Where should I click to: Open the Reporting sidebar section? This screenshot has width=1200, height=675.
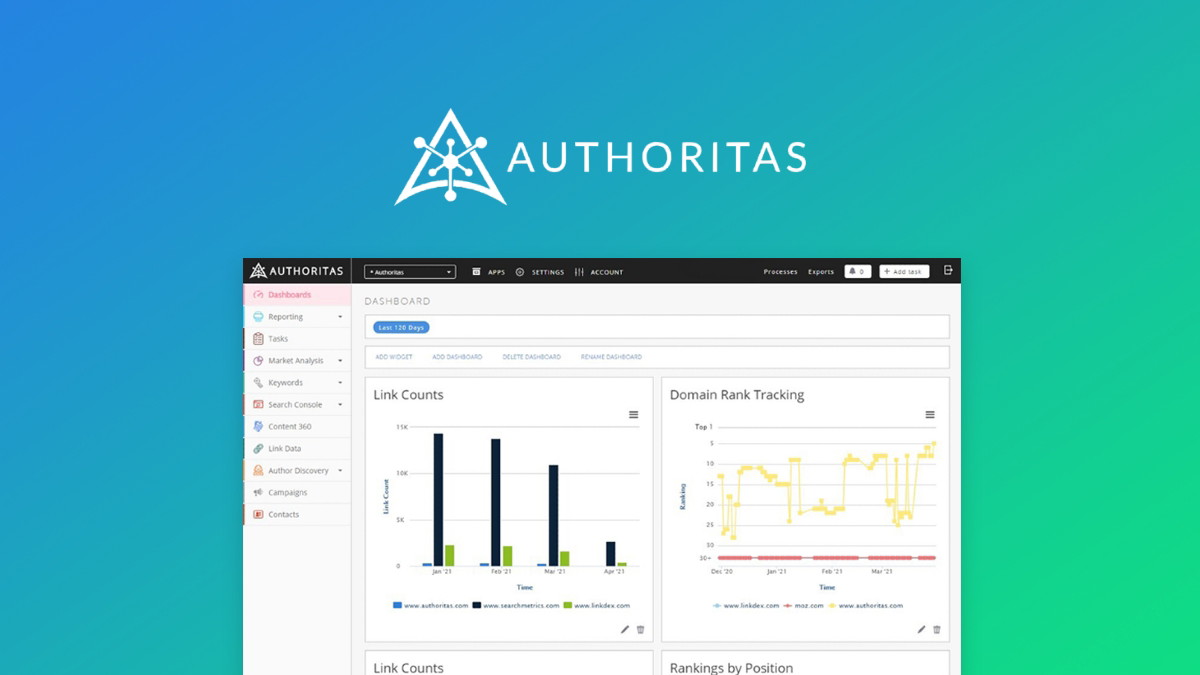point(297,317)
